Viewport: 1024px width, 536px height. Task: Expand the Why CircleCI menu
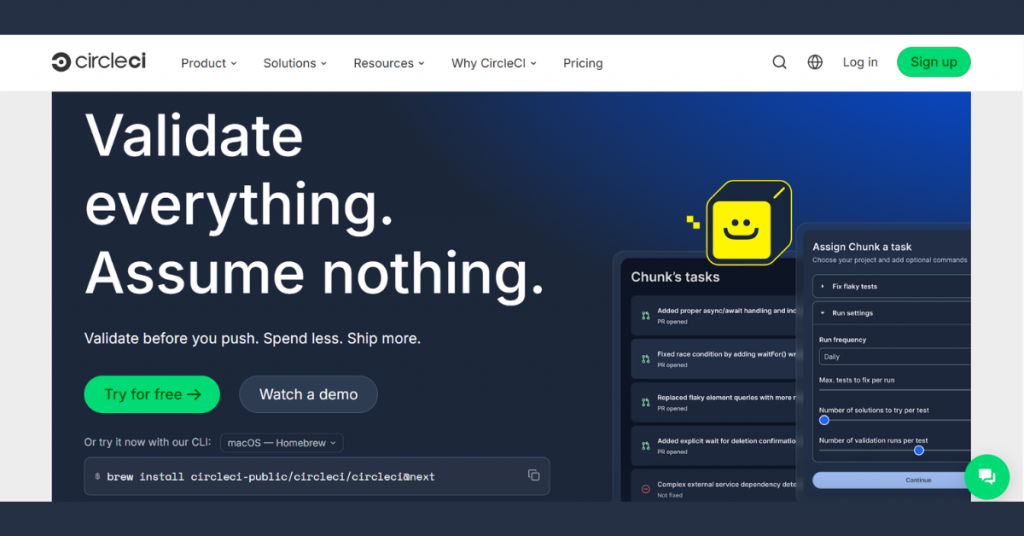[494, 63]
